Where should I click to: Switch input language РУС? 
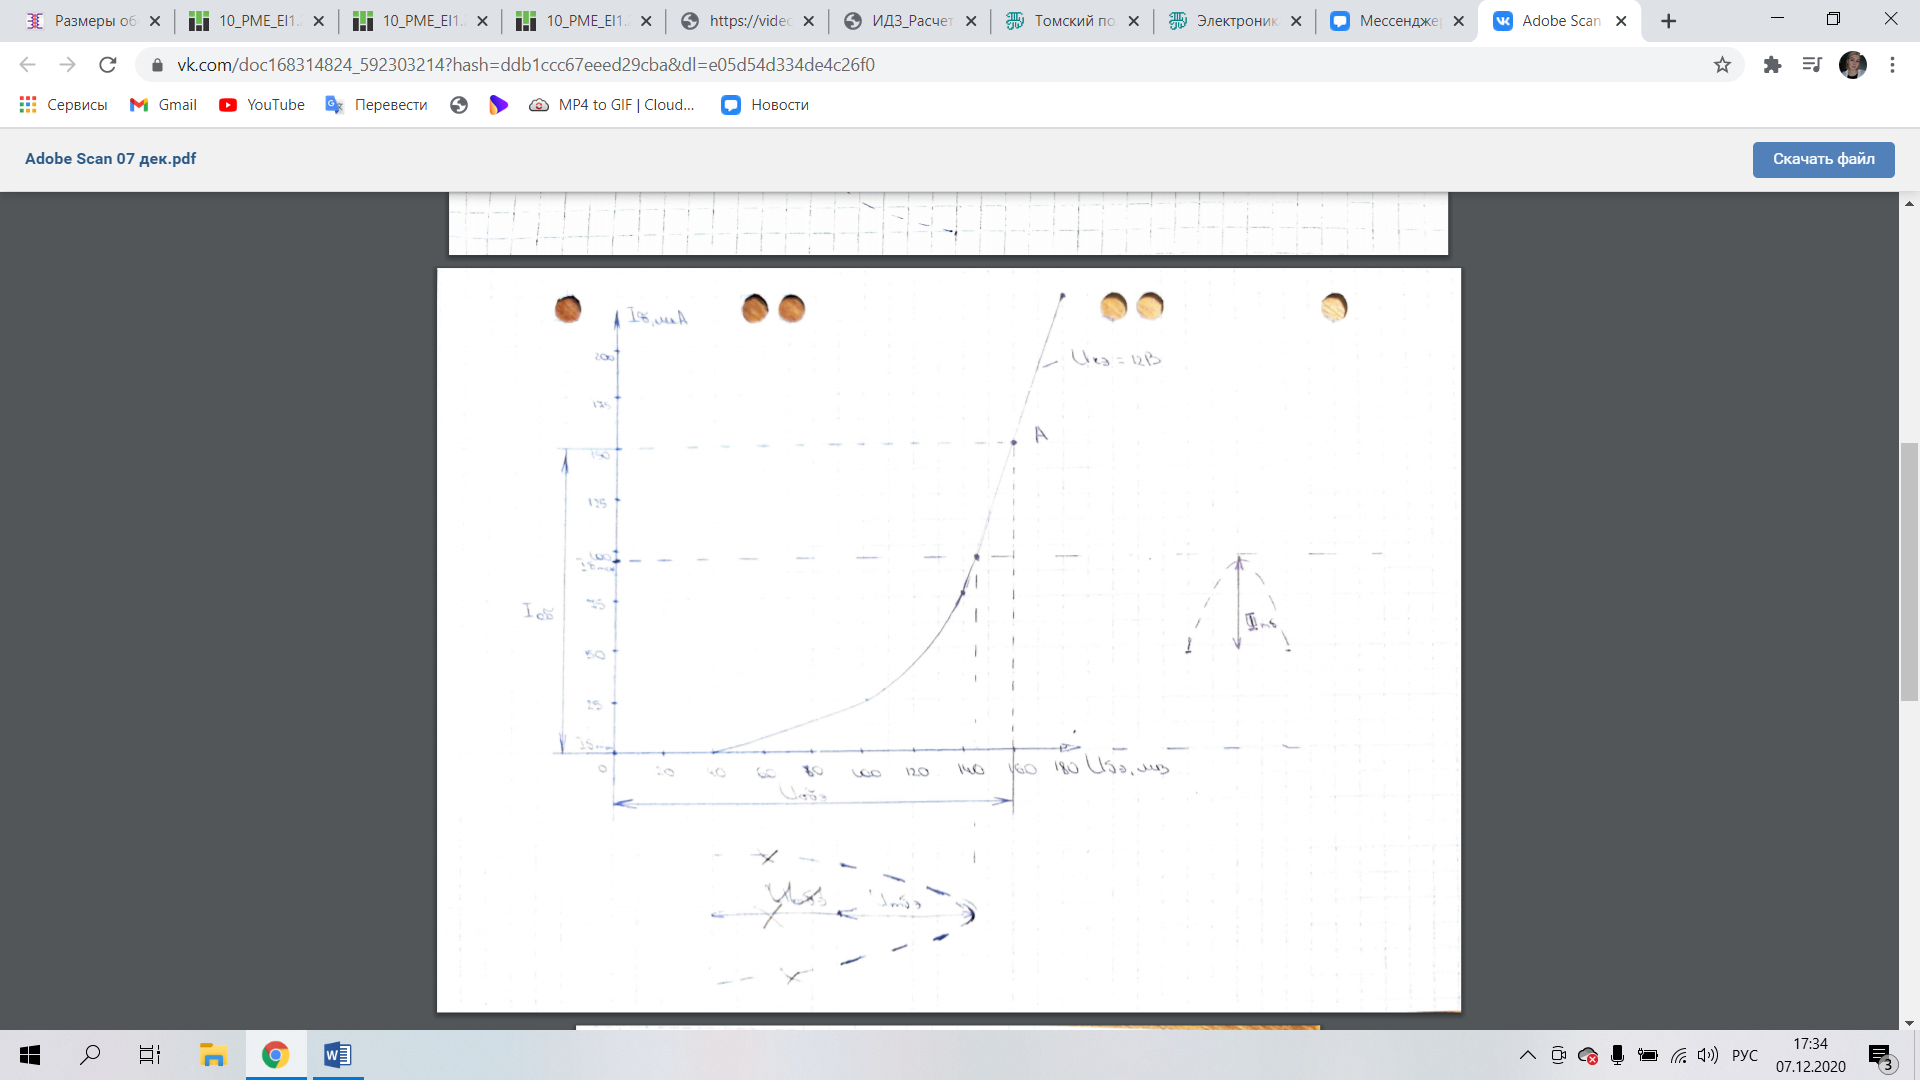coord(1745,1055)
